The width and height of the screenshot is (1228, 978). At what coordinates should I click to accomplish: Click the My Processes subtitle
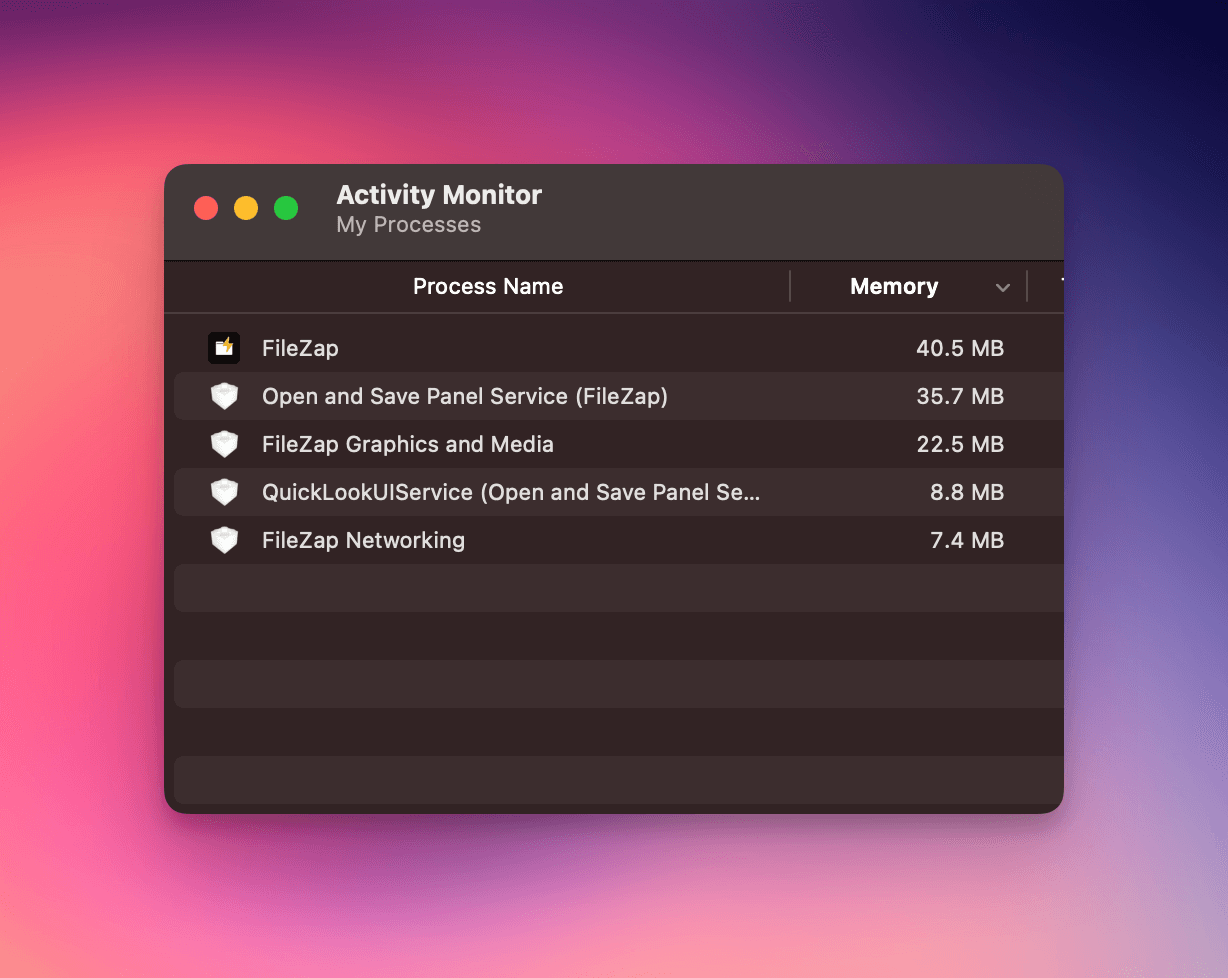tap(409, 225)
